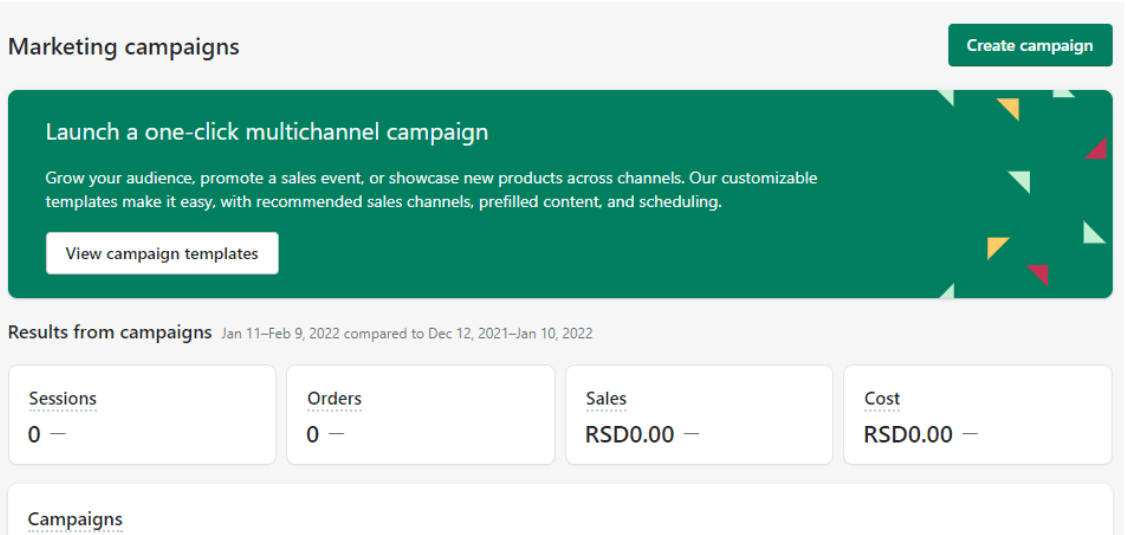Click the Orders value of 0
Image resolution: width=1126 pixels, height=535 pixels.
(313, 435)
